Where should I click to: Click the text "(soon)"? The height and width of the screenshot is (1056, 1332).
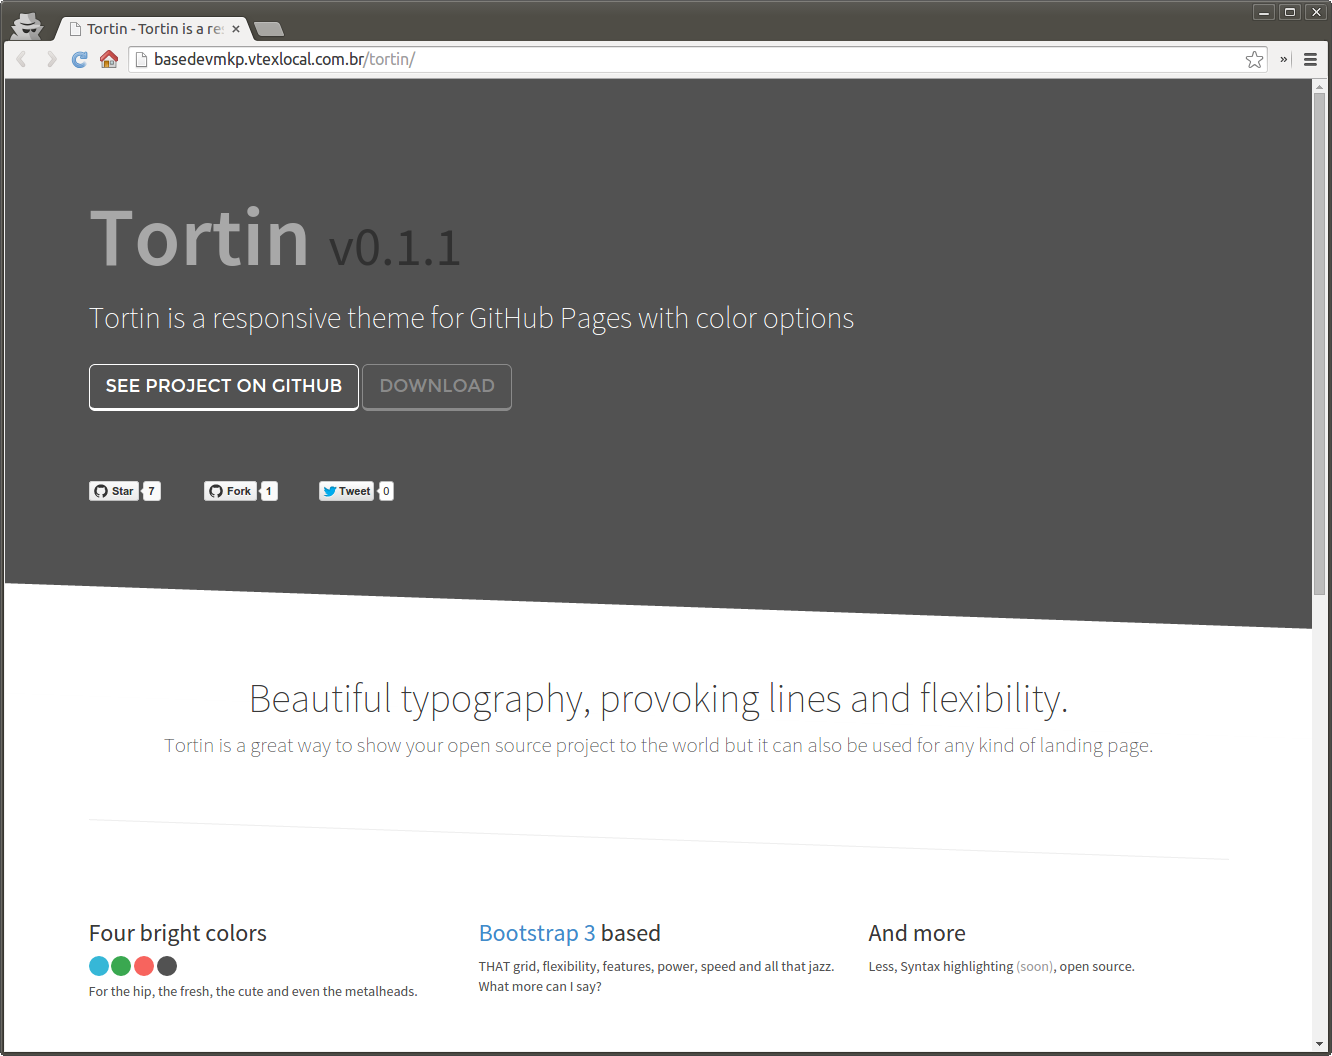tap(1035, 966)
